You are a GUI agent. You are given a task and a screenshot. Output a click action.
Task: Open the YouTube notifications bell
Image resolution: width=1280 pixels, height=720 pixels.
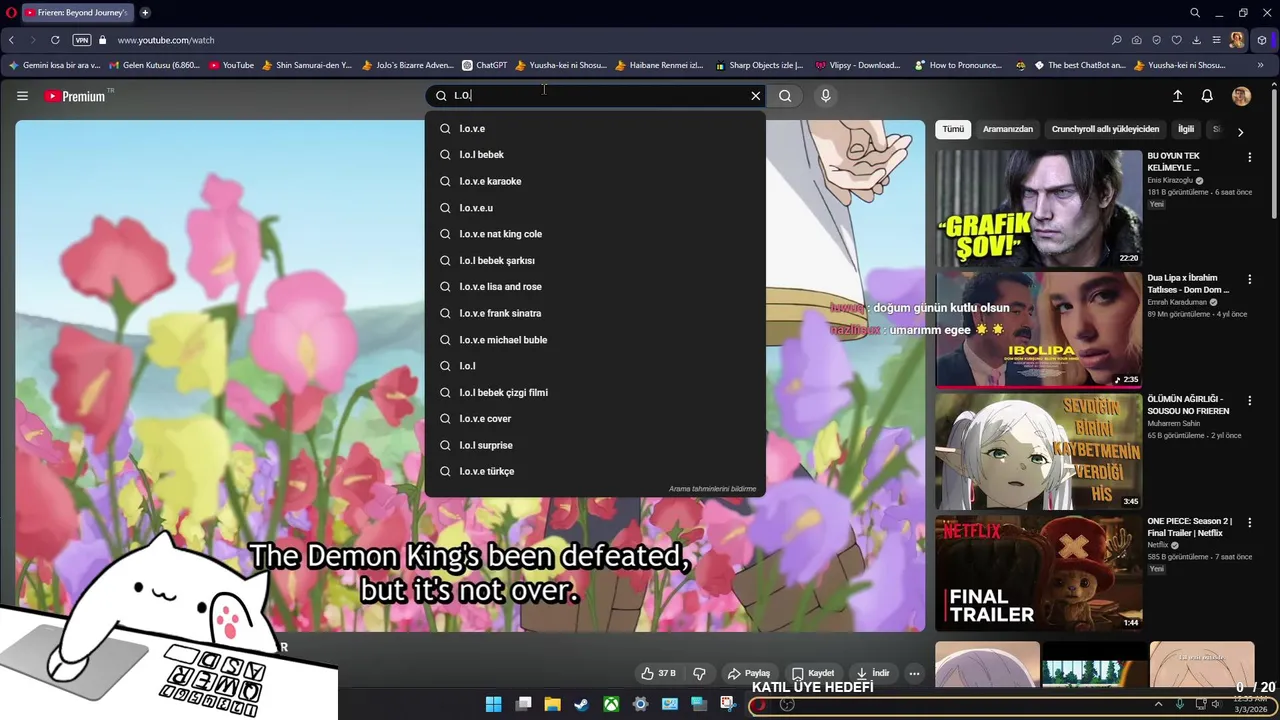click(1207, 96)
